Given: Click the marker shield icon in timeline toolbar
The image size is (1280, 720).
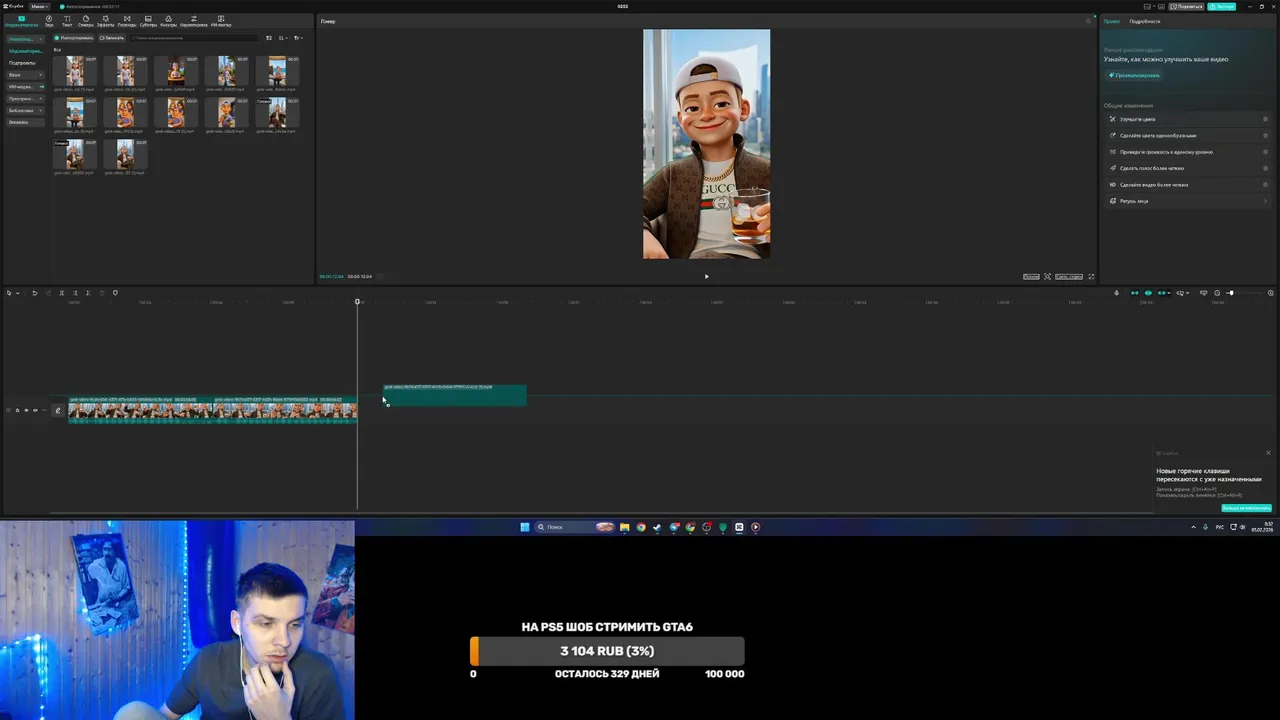Looking at the screenshot, I should 115,293.
